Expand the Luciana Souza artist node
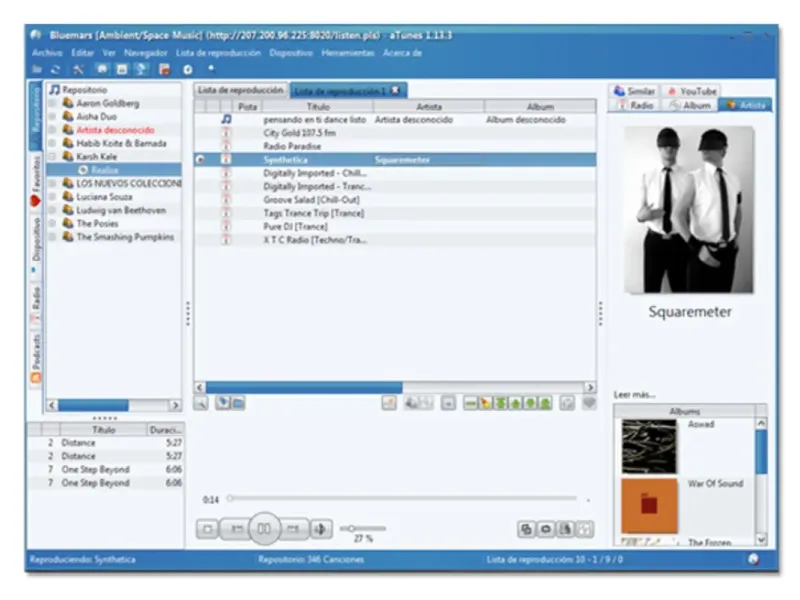The image size is (800, 600). tap(52, 197)
